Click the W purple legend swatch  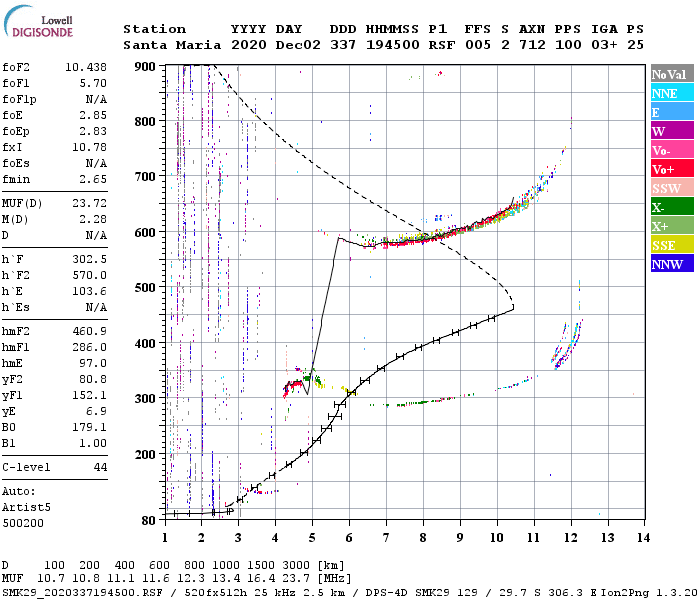(672, 131)
